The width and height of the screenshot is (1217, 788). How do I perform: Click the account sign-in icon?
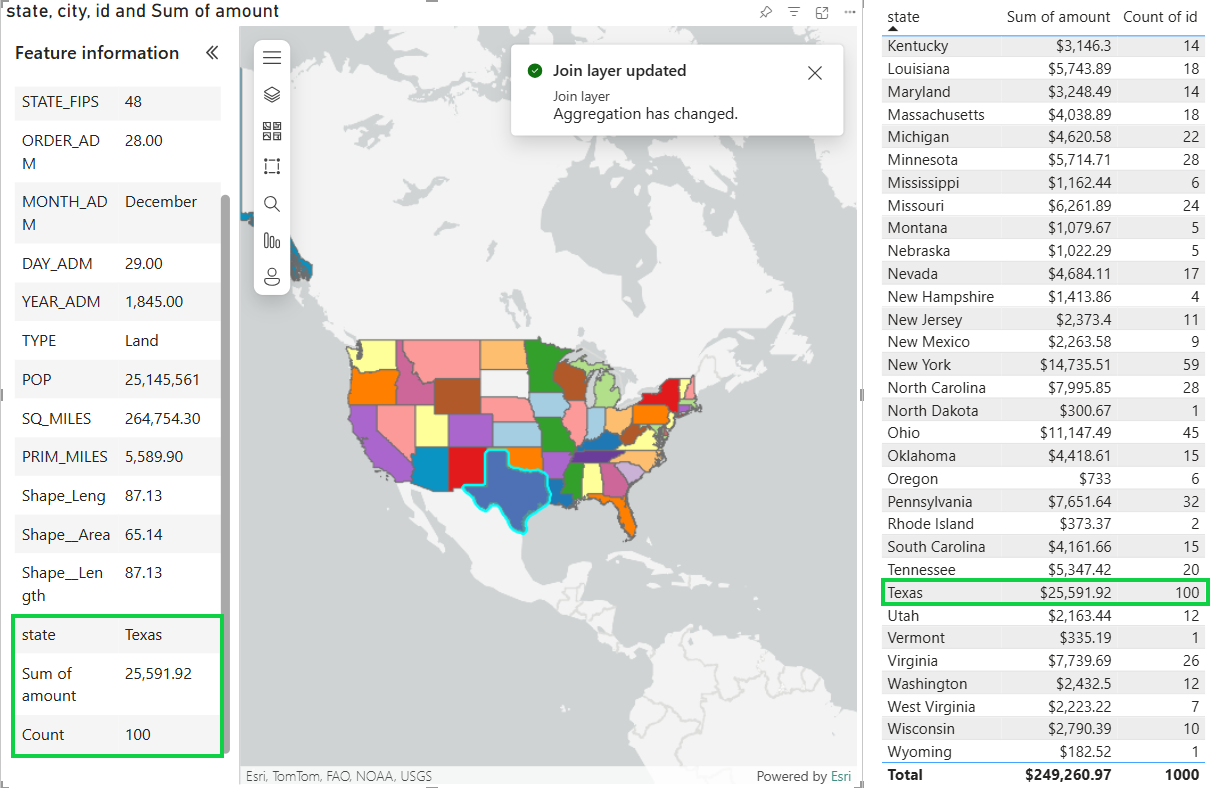click(271, 277)
